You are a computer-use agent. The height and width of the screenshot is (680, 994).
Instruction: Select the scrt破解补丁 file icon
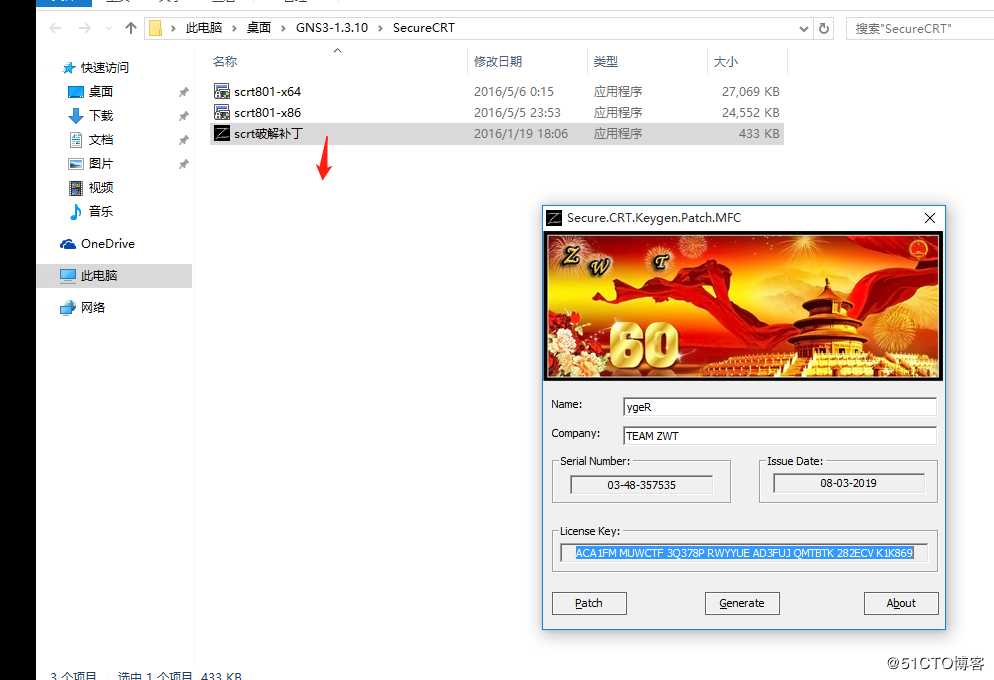click(221, 133)
